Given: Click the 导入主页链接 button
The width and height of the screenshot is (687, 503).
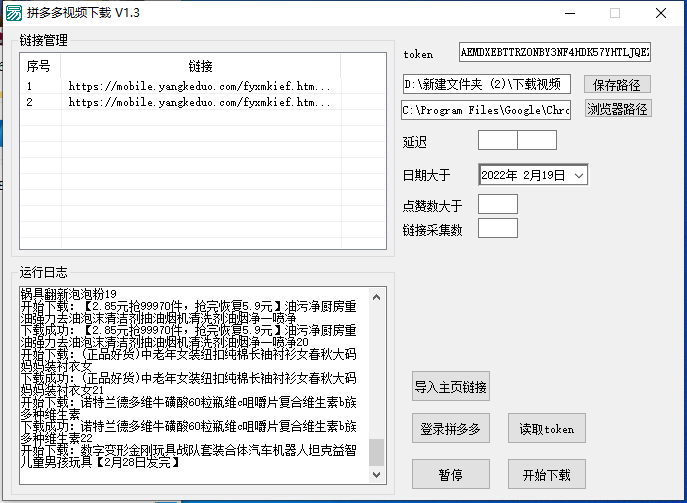Looking at the screenshot, I should click(451, 386).
